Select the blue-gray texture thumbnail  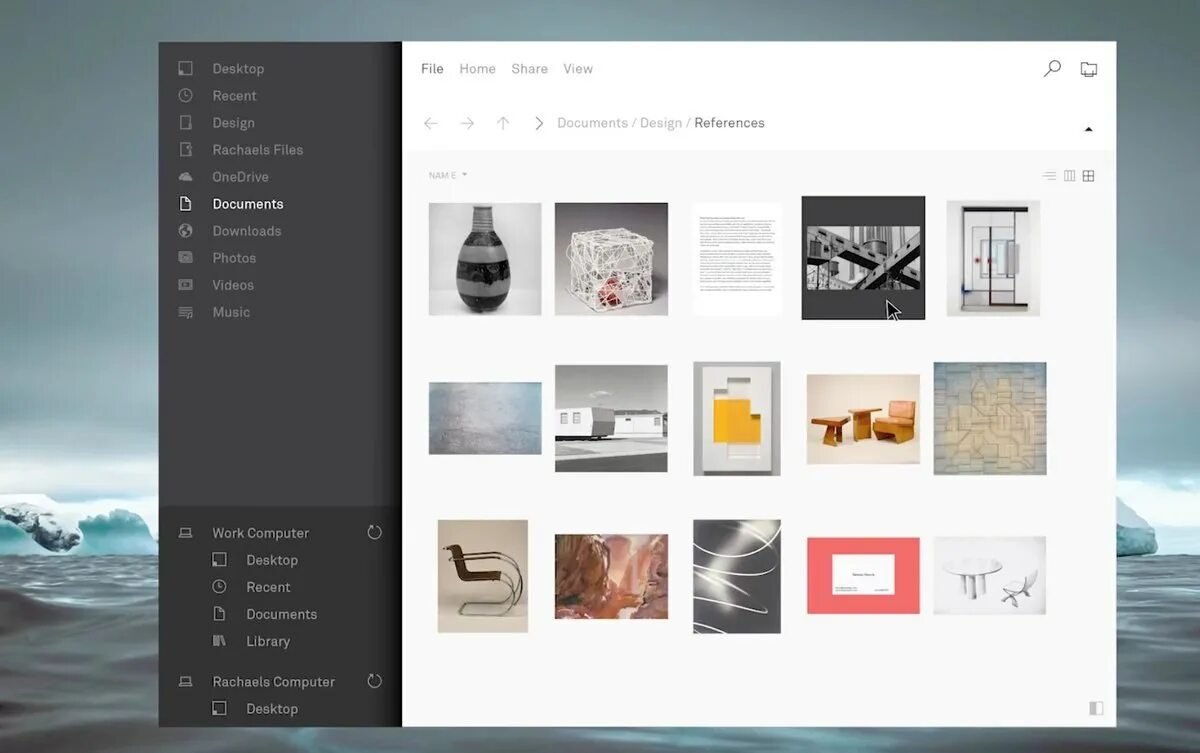pyautogui.click(x=485, y=418)
